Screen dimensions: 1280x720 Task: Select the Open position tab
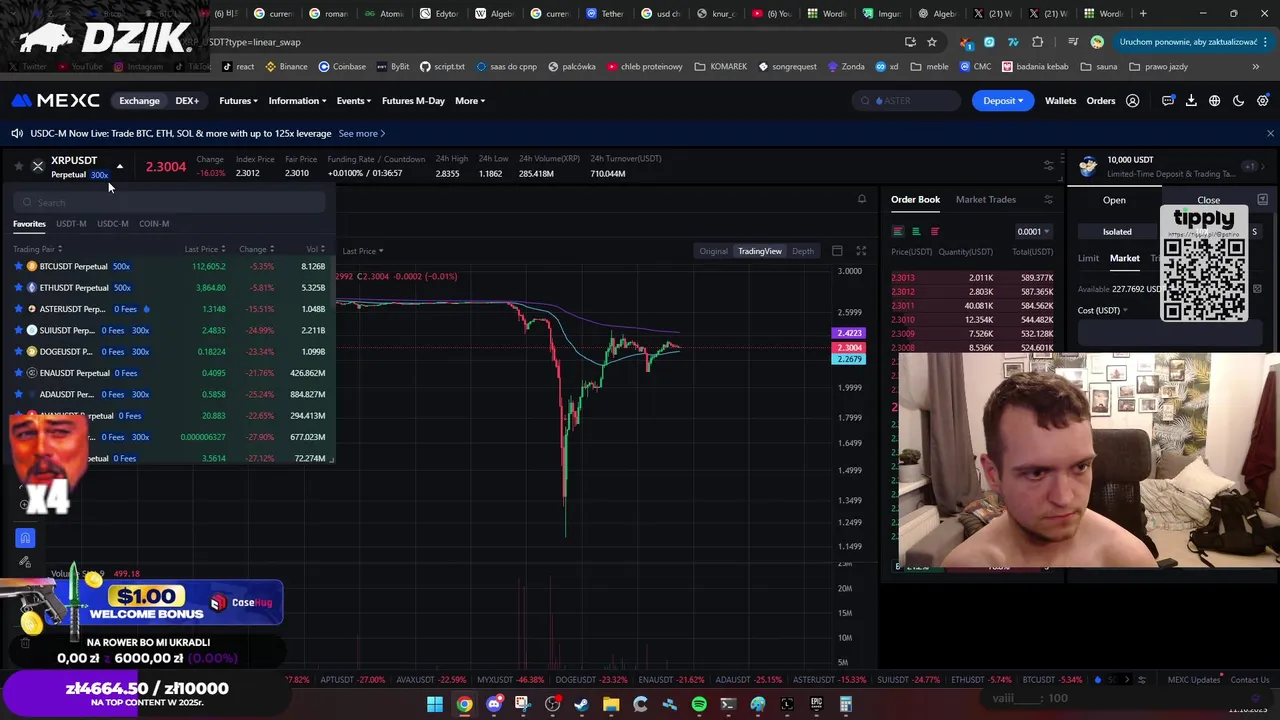(x=1114, y=200)
